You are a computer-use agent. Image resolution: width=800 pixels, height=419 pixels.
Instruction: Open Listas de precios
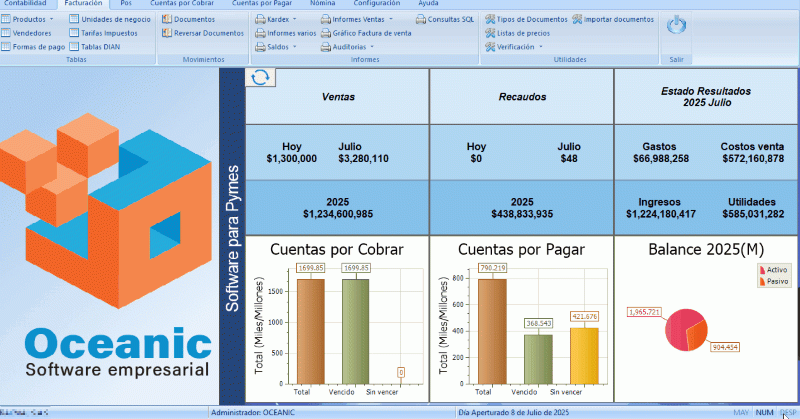(522, 33)
